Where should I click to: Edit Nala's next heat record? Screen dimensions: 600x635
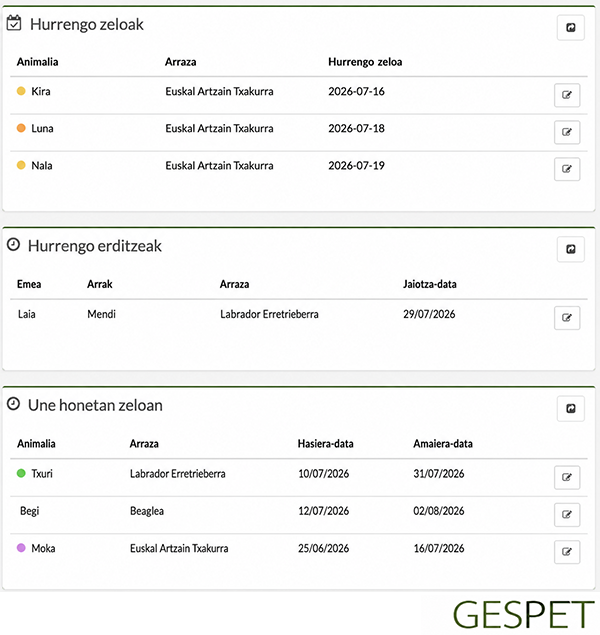(x=567, y=169)
